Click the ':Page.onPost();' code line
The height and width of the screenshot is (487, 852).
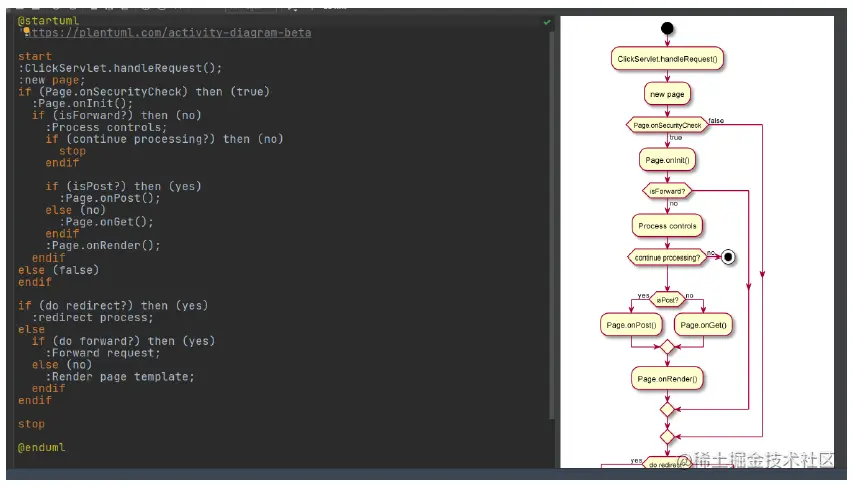pyautogui.click(x=110, y=198)
